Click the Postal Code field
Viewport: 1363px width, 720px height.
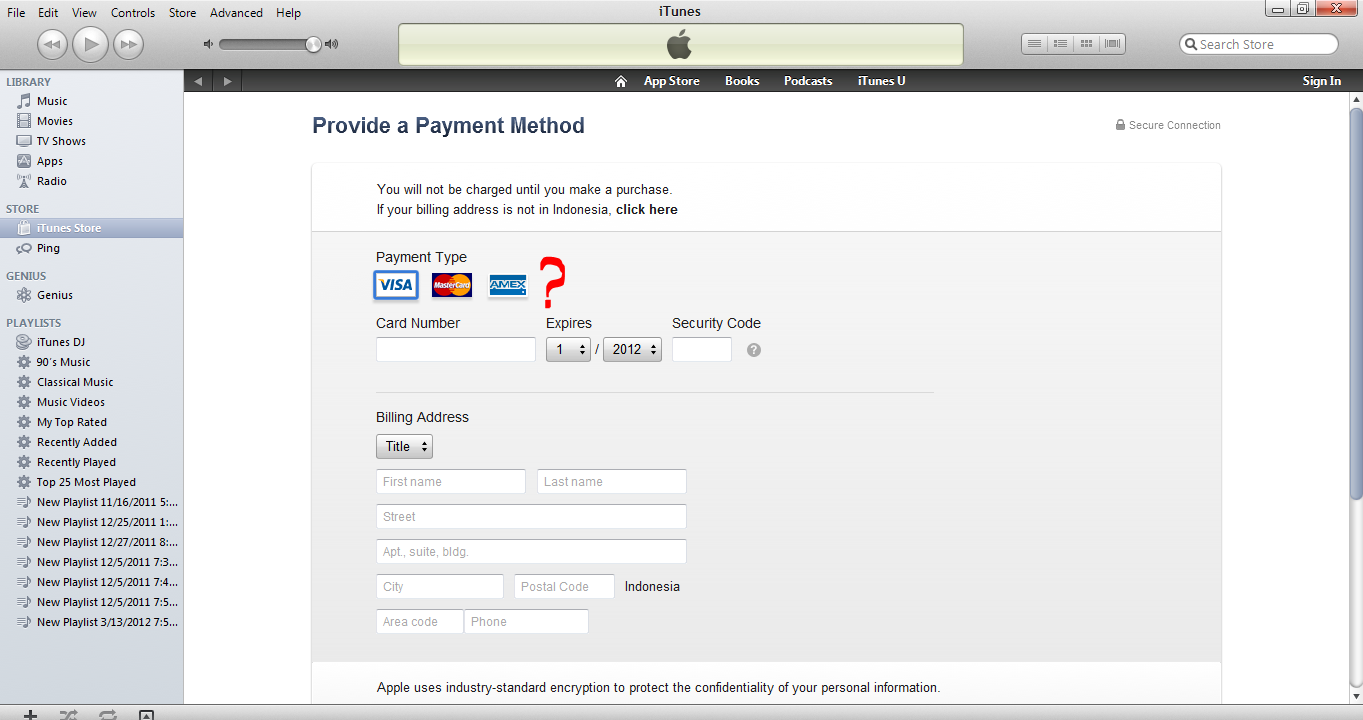(x=564, y=587)
